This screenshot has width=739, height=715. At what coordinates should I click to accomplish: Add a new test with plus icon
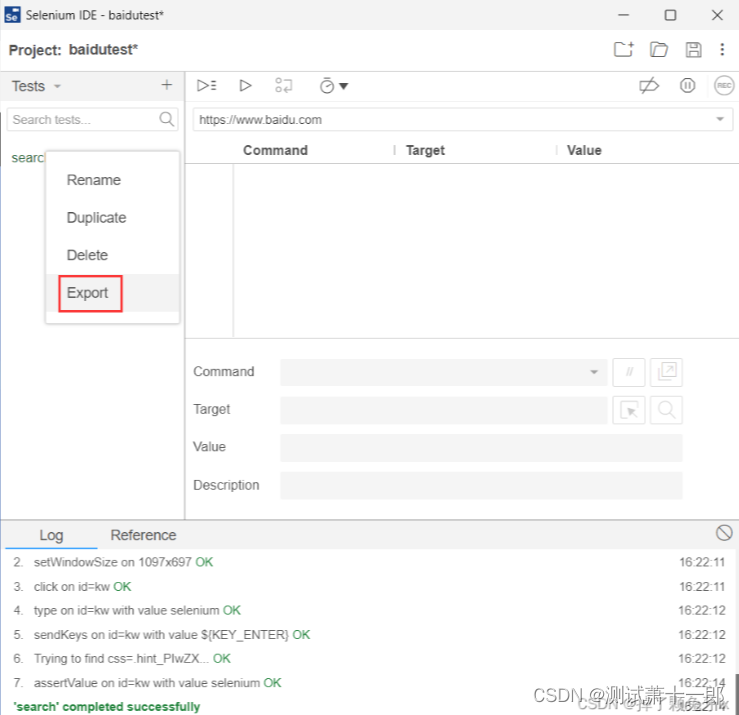(x=166, y=85)
